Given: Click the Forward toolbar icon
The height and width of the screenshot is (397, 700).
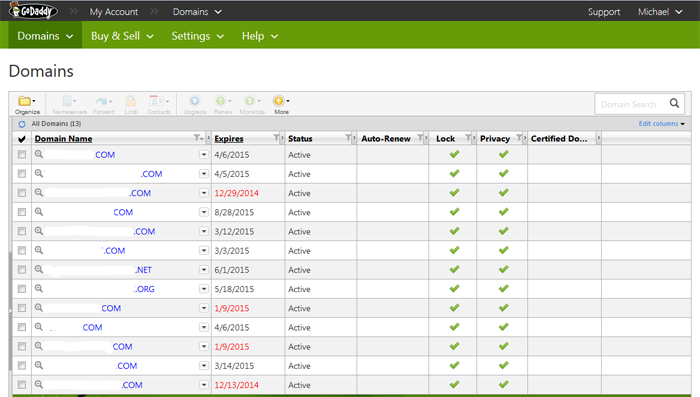Looking at the screenshot, I should tap(104, 104).
